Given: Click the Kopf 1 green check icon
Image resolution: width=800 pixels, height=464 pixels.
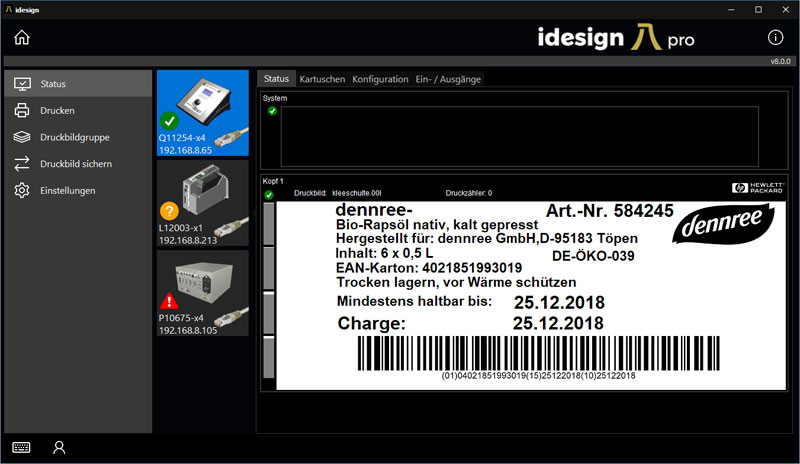Looking at the screenshot, I should [x=269, y=194].
